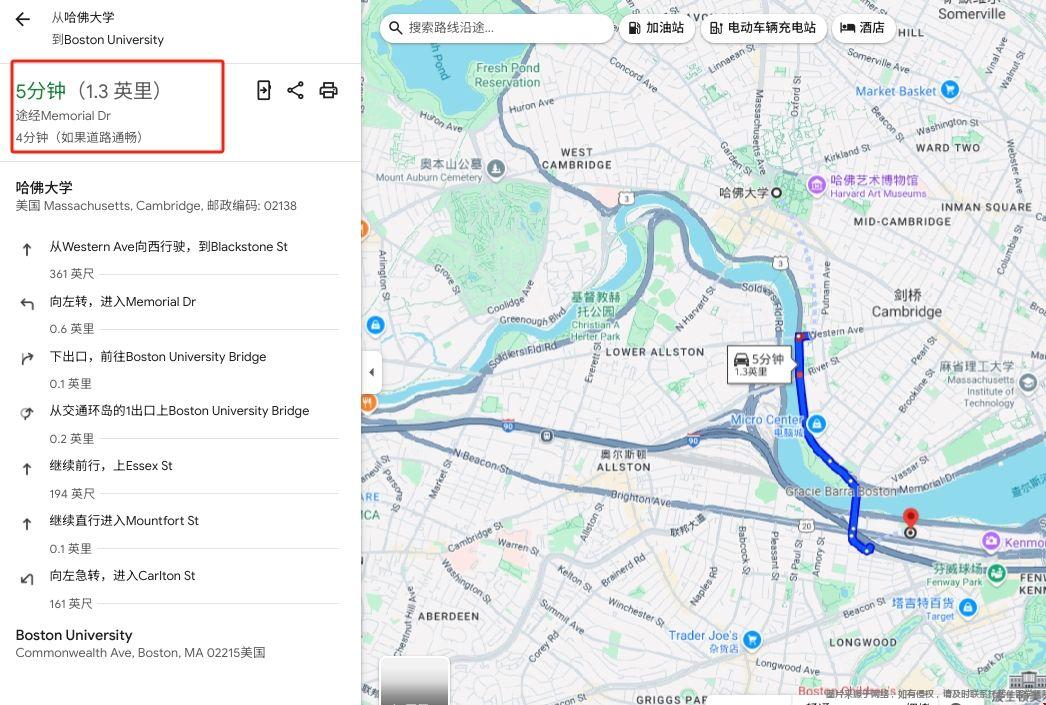Screen dimensions: 1046x705
Task: Click the red destination pin on map
Action: tap(910, 518)
